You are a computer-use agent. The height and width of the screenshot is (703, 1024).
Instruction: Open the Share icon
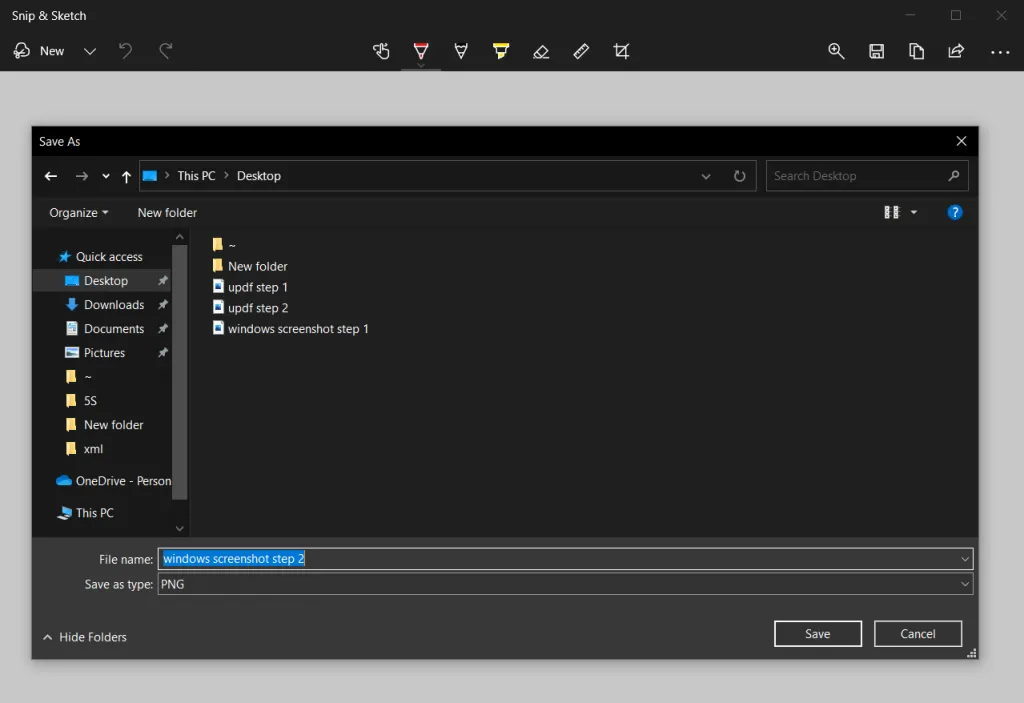point(955,51)
